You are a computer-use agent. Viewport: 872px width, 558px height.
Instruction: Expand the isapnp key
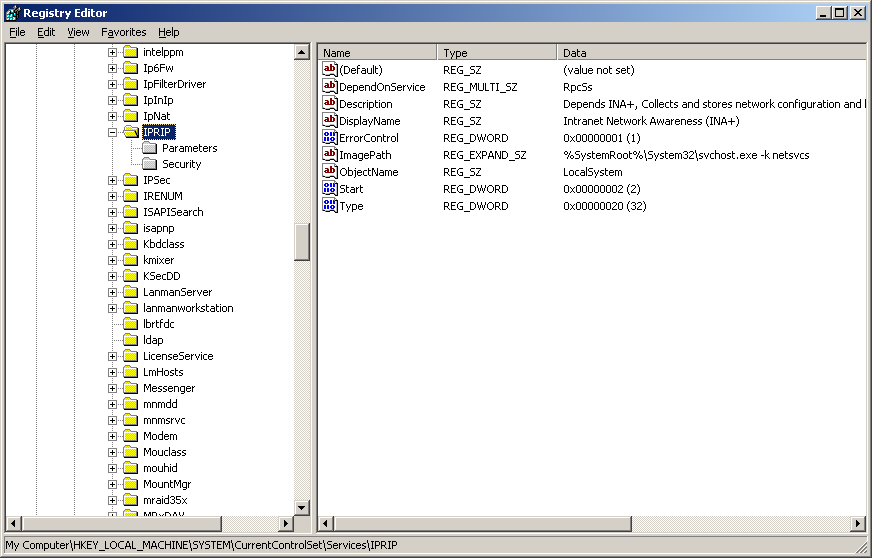point(112,228)
